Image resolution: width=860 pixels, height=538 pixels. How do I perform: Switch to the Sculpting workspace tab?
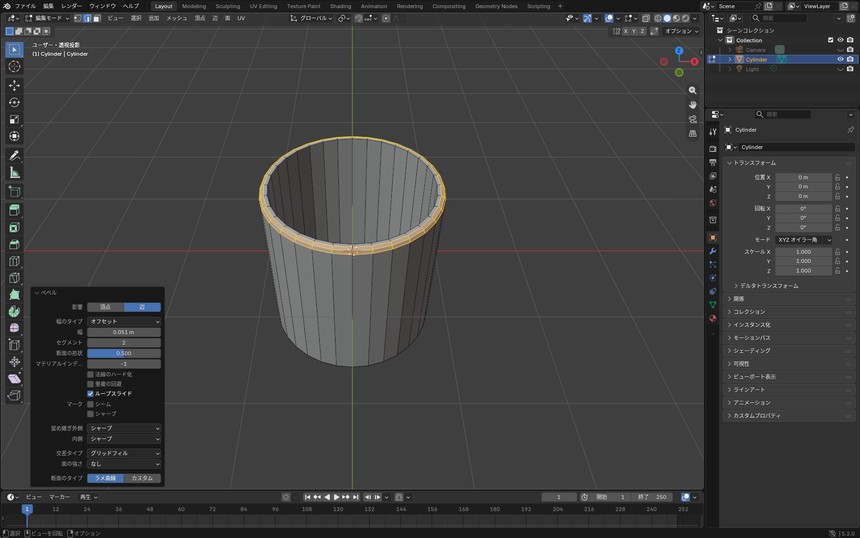[228, 6]
